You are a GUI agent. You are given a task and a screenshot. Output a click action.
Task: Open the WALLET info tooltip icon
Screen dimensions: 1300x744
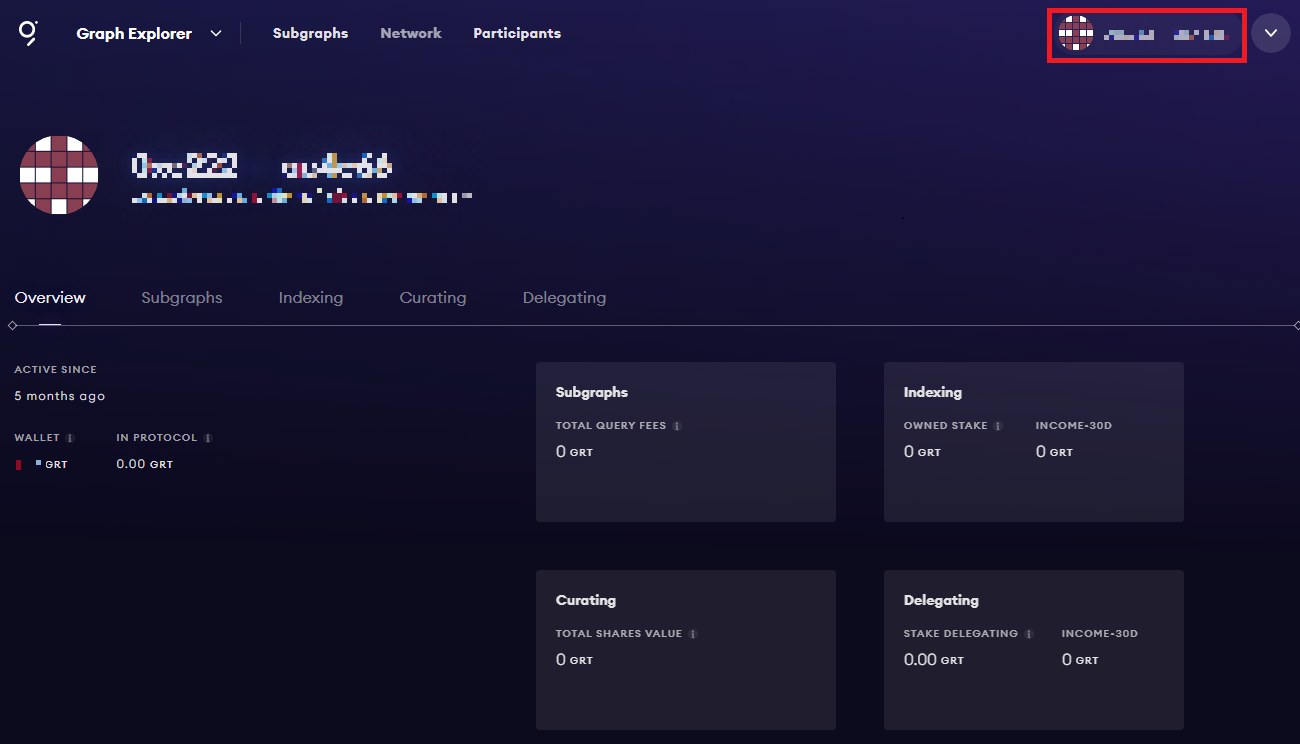tap(71, 437)
